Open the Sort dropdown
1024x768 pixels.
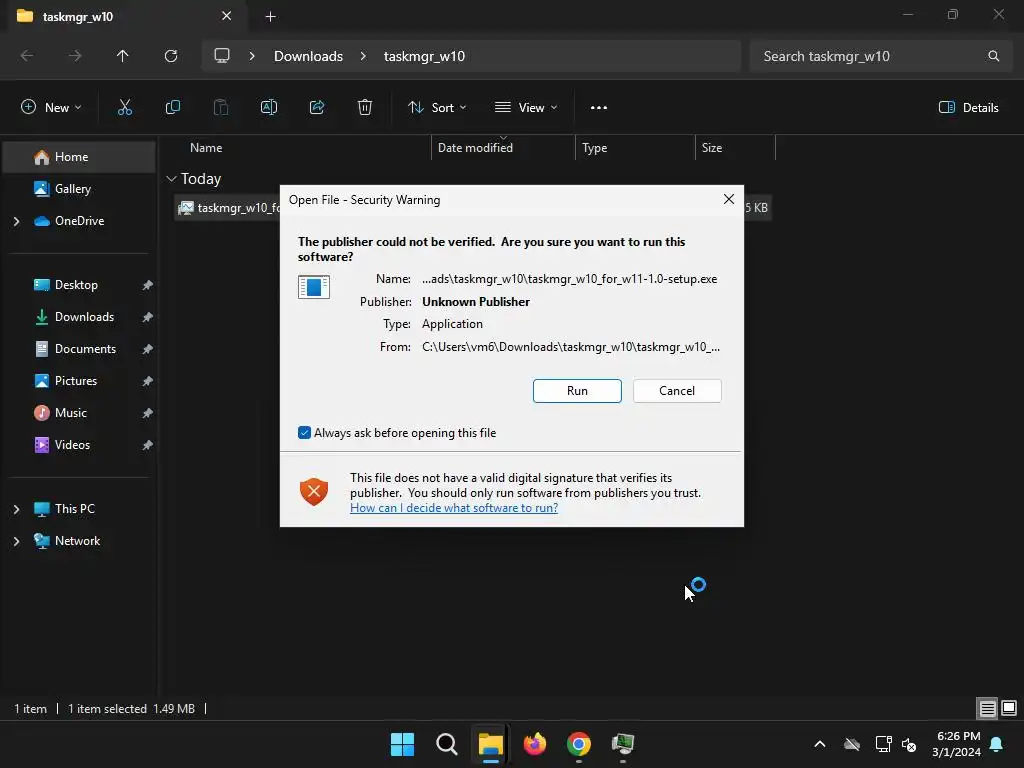[437, 108]
